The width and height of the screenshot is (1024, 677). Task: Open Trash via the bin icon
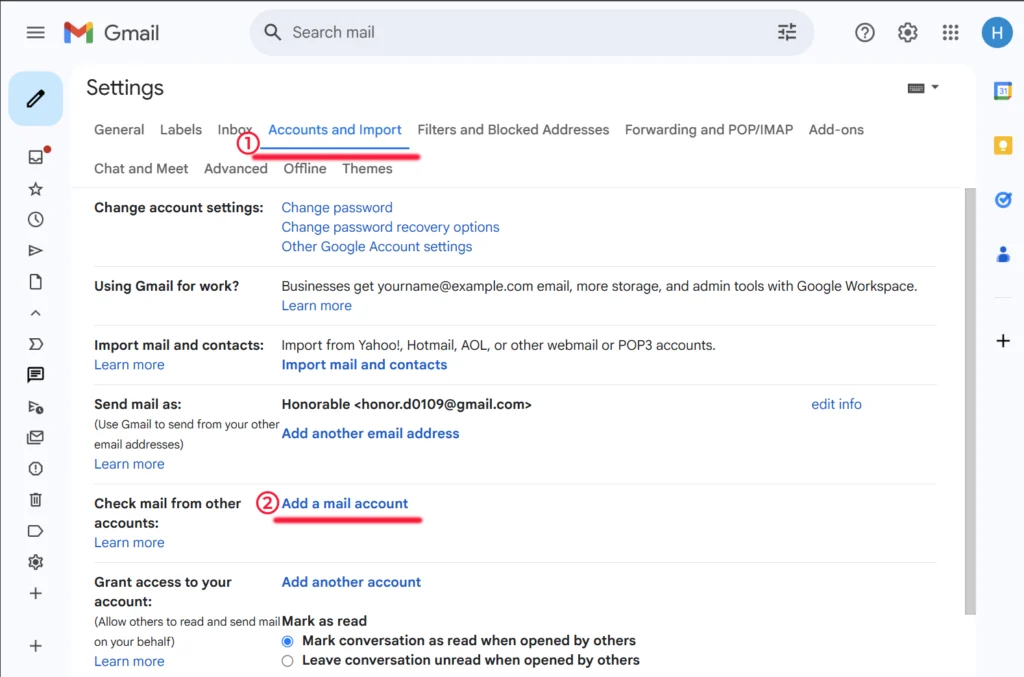pyautogui.click(x=35, y=500)
